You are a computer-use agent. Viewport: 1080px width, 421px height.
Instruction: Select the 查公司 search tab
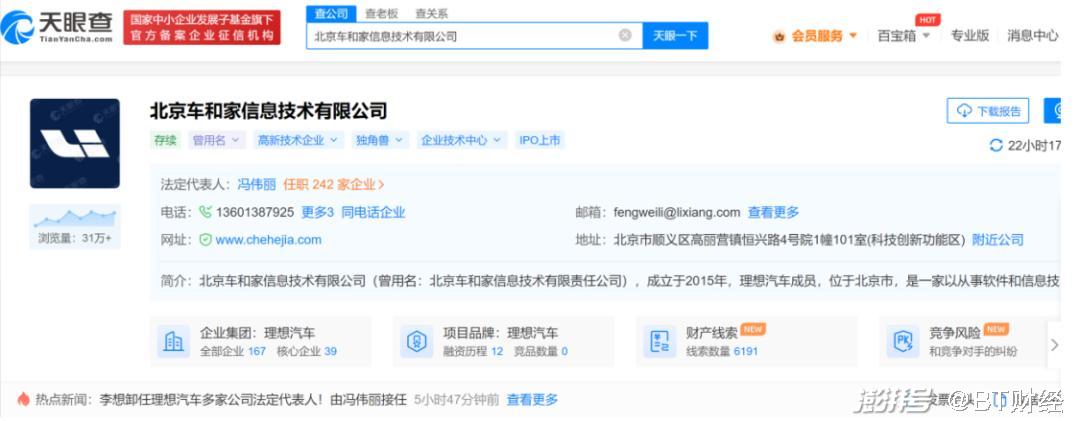tap(331, 14)
